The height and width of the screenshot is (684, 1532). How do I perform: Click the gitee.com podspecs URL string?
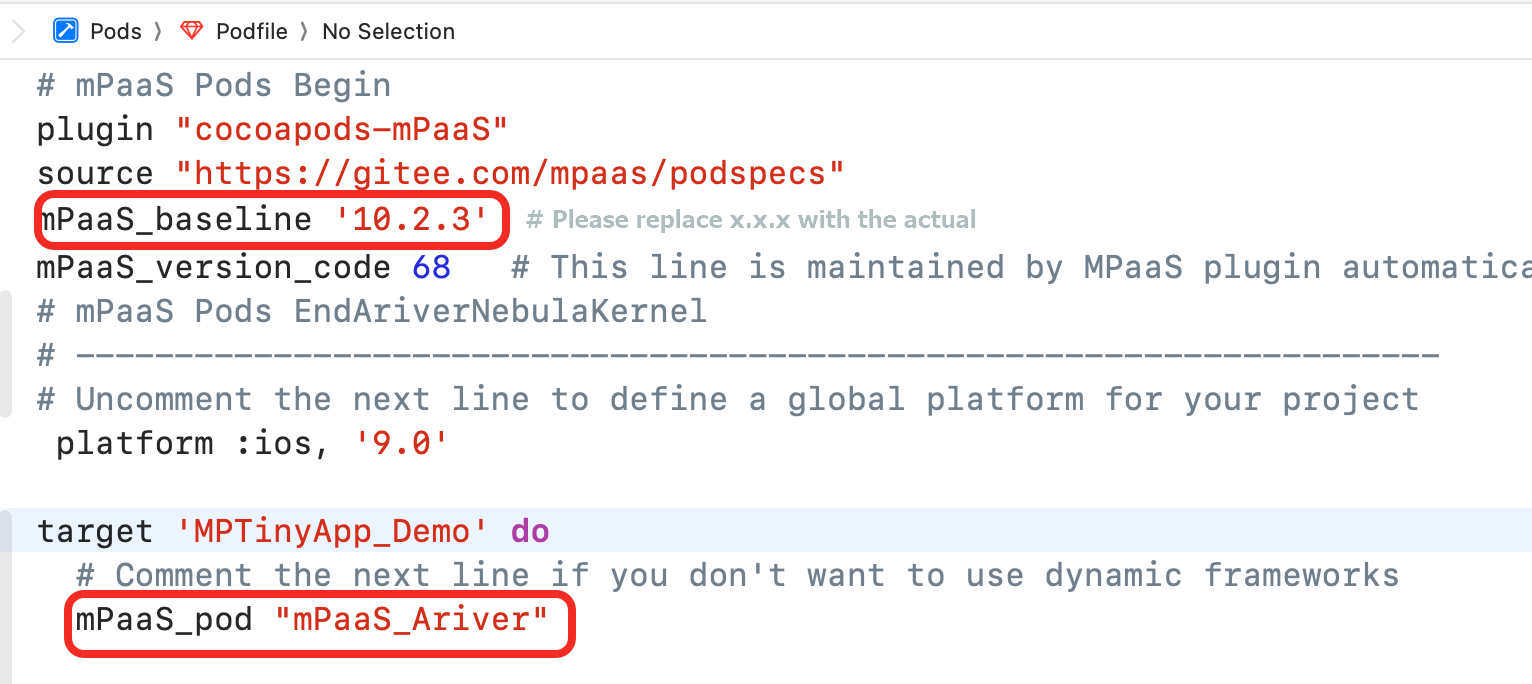click(510, 173)
